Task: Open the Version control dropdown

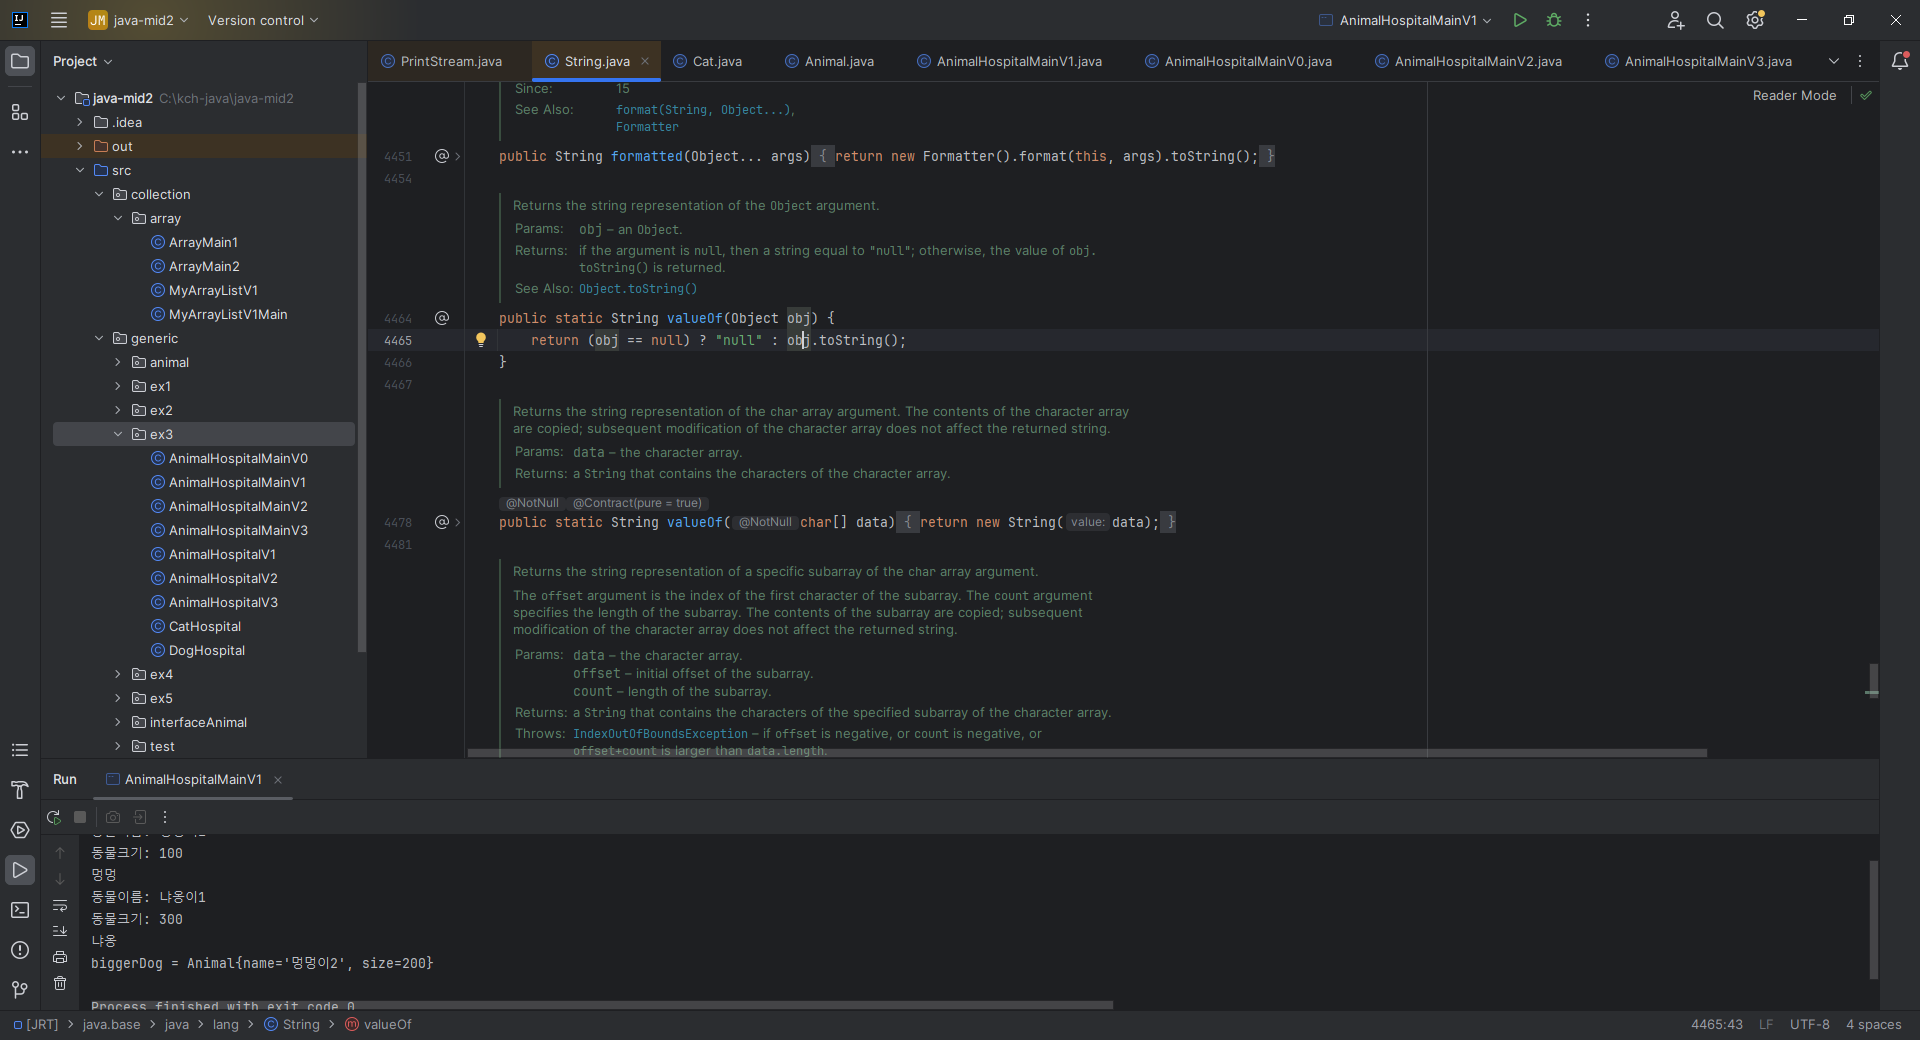Action: (263, 20)
